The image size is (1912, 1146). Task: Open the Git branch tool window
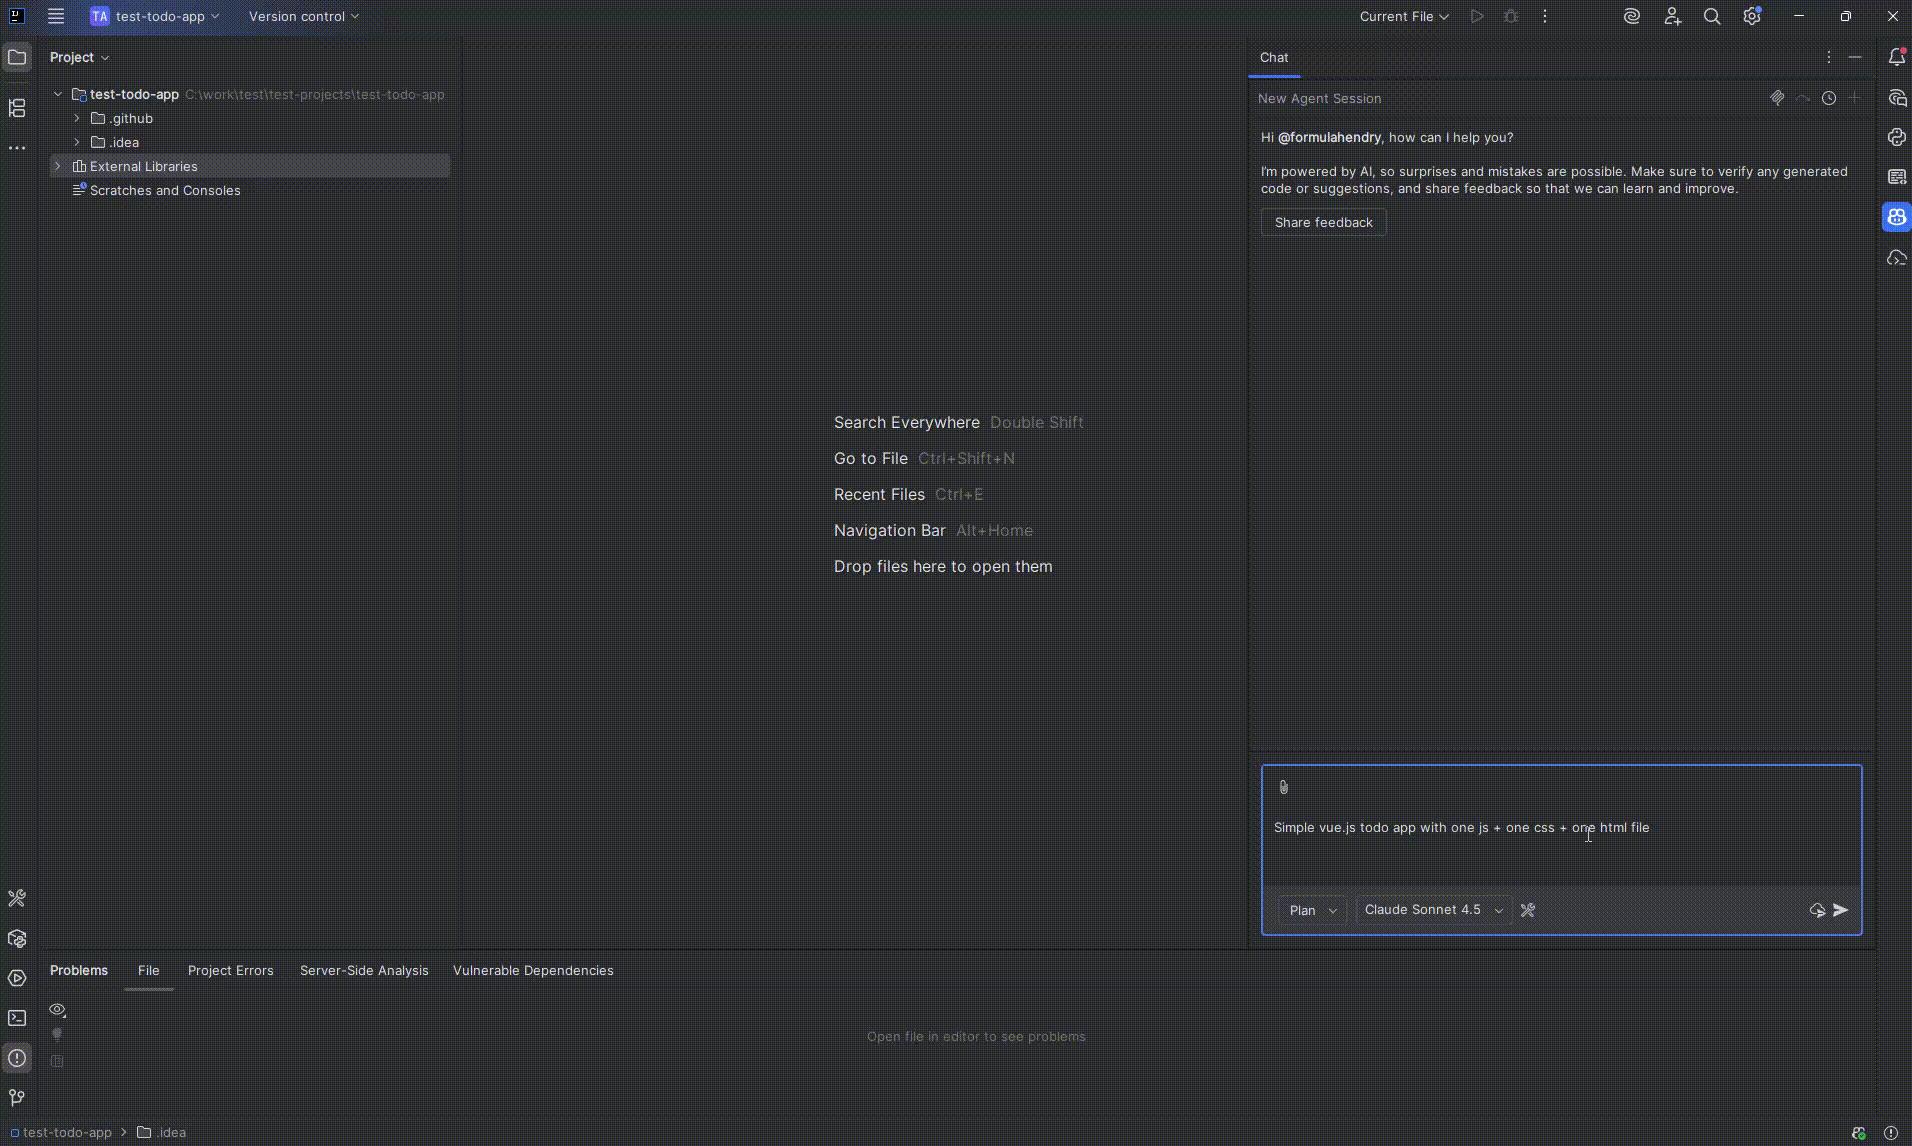17,1098
